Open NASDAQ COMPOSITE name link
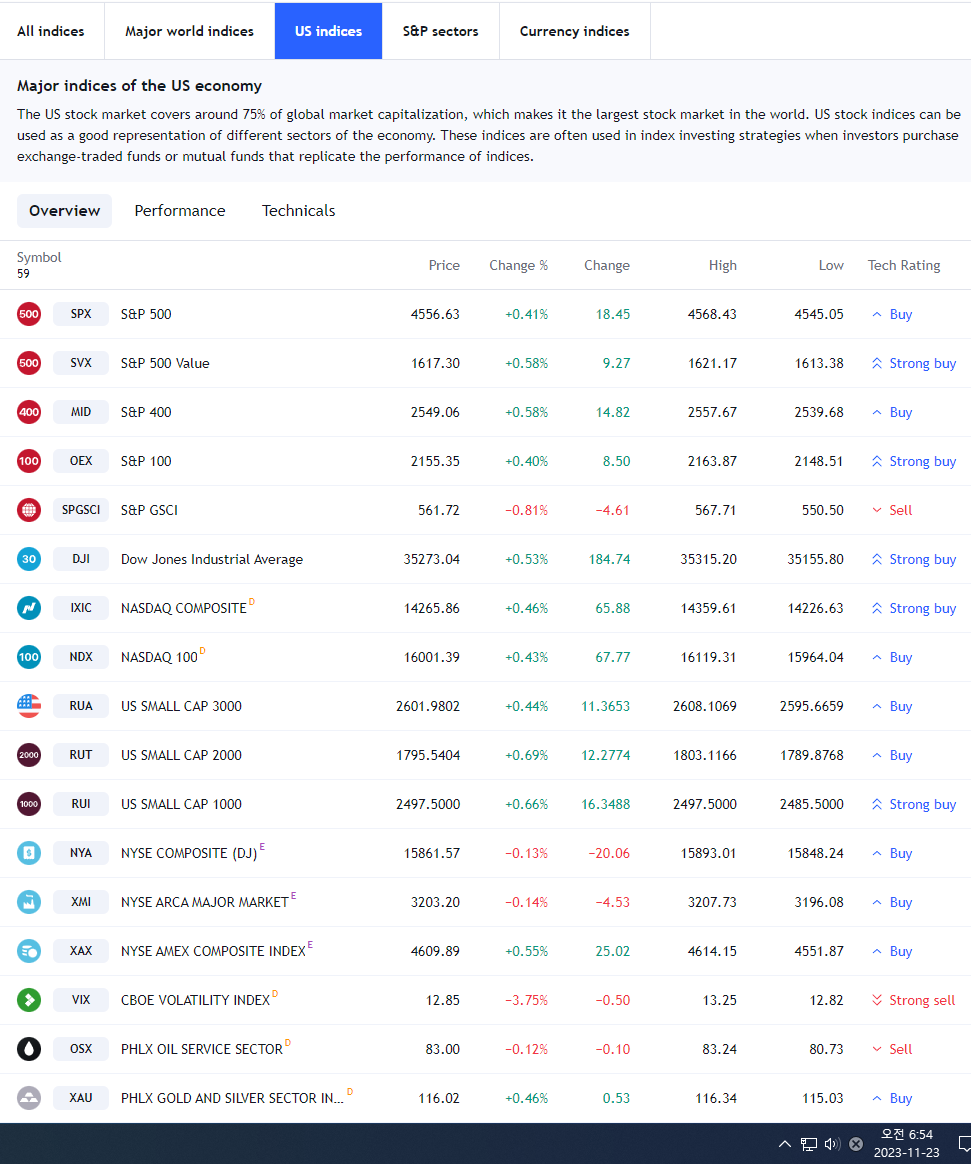 point(183,608)
